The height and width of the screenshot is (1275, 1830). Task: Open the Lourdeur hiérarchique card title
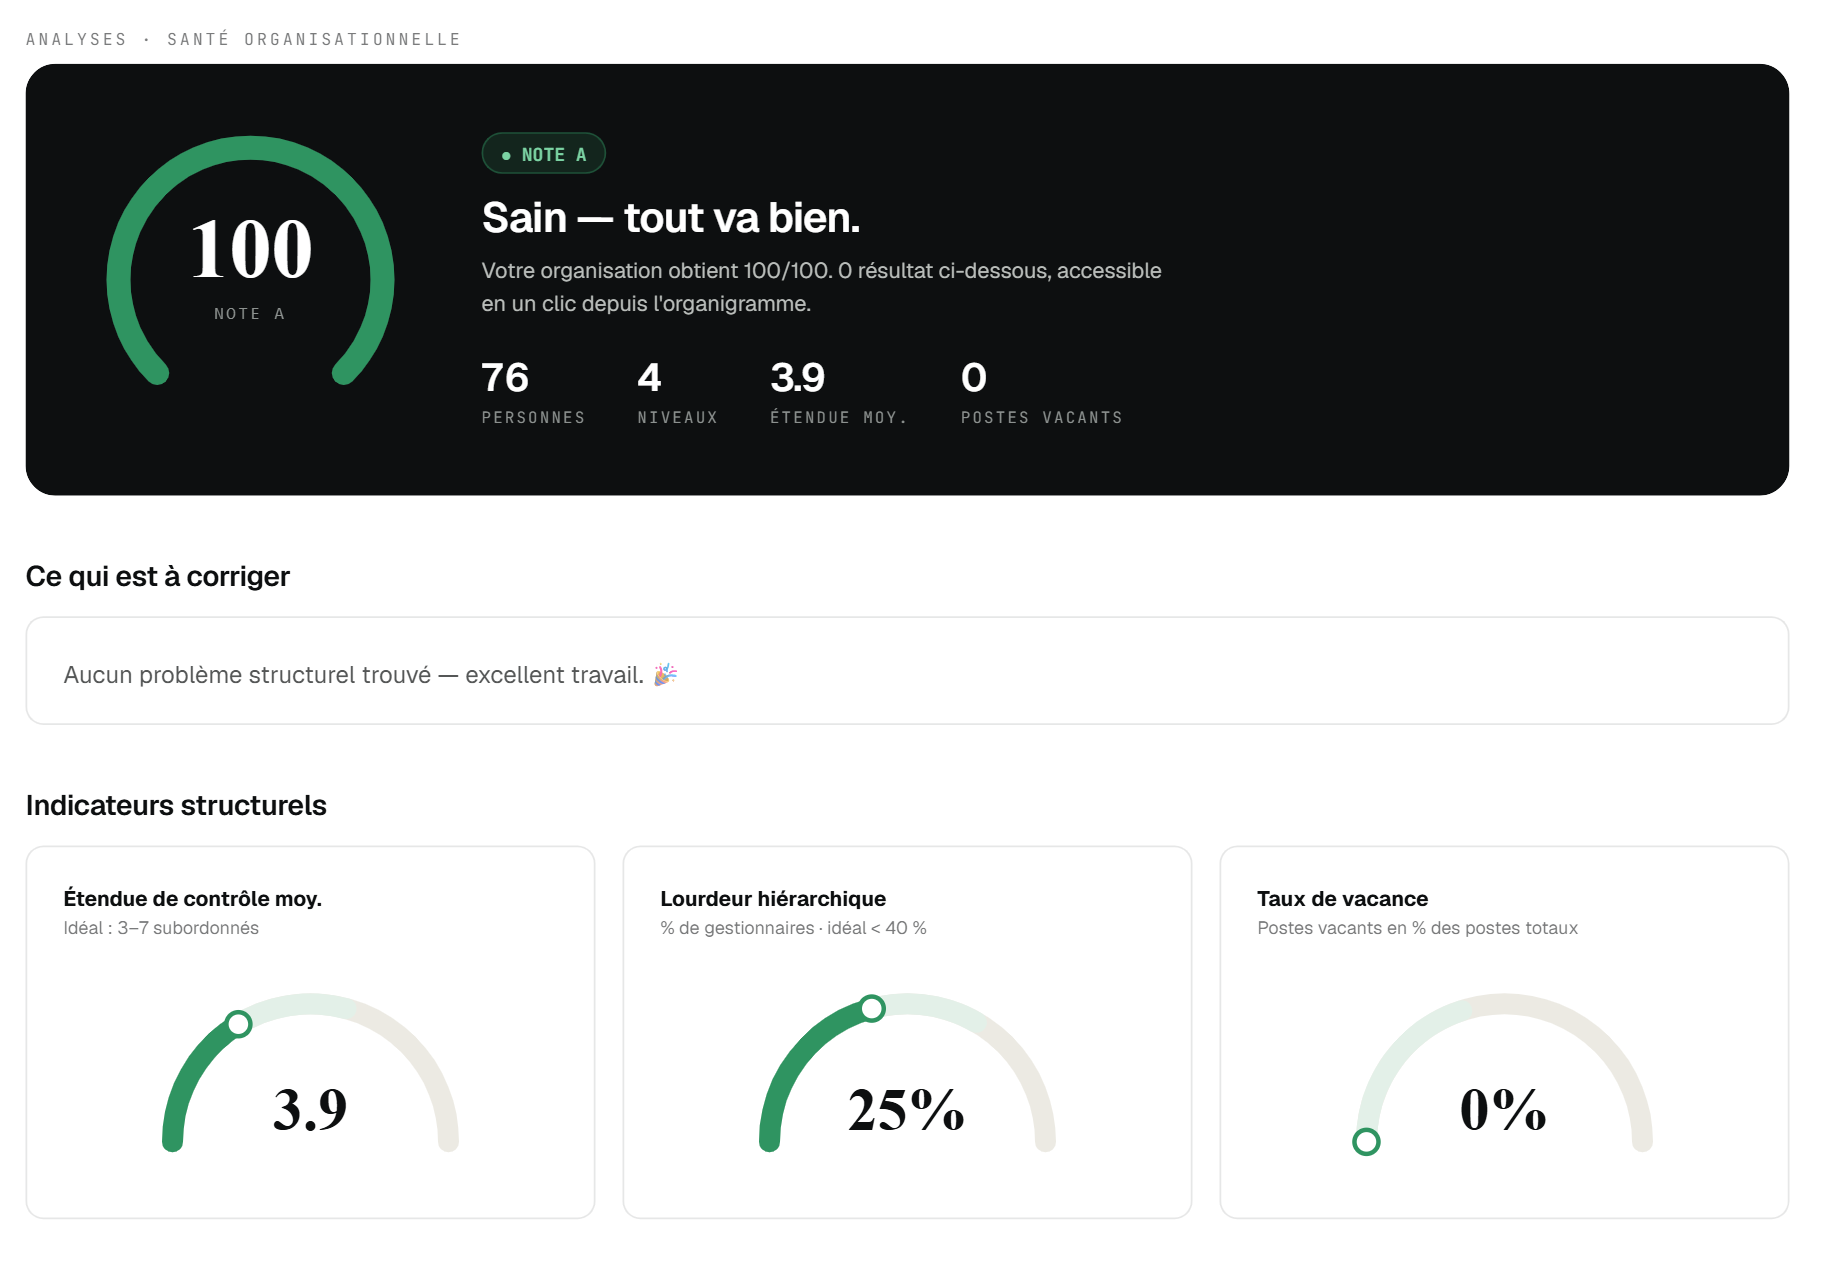(x=773, y=898)
